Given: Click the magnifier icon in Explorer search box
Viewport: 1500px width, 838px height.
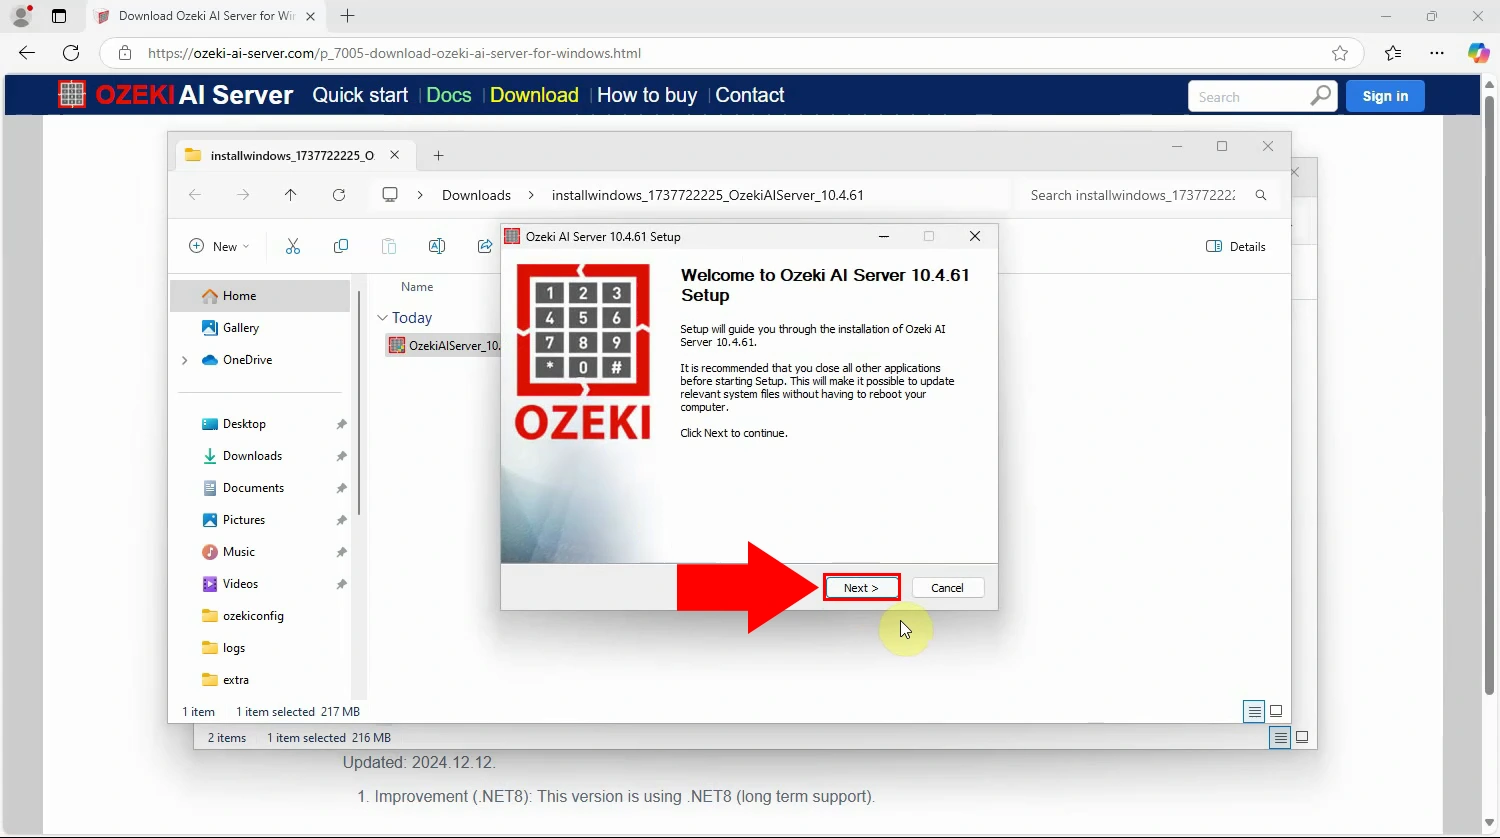Looking at the screenshot, I should tap(1261, 195).
